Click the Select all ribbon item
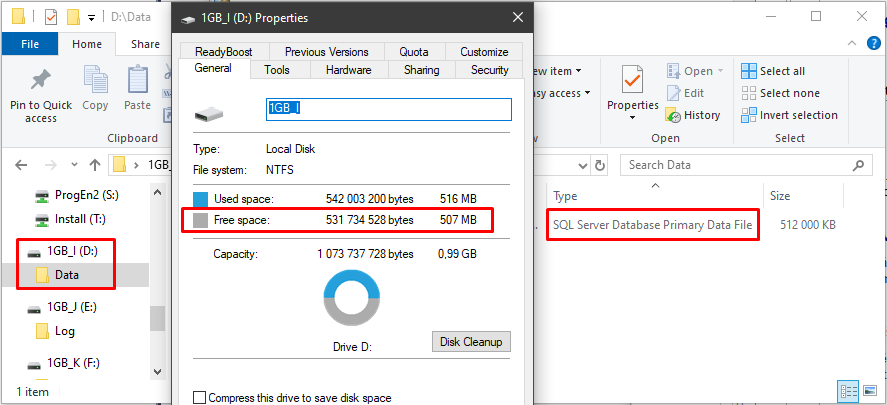The image size is (887, 405). point(773,71)
